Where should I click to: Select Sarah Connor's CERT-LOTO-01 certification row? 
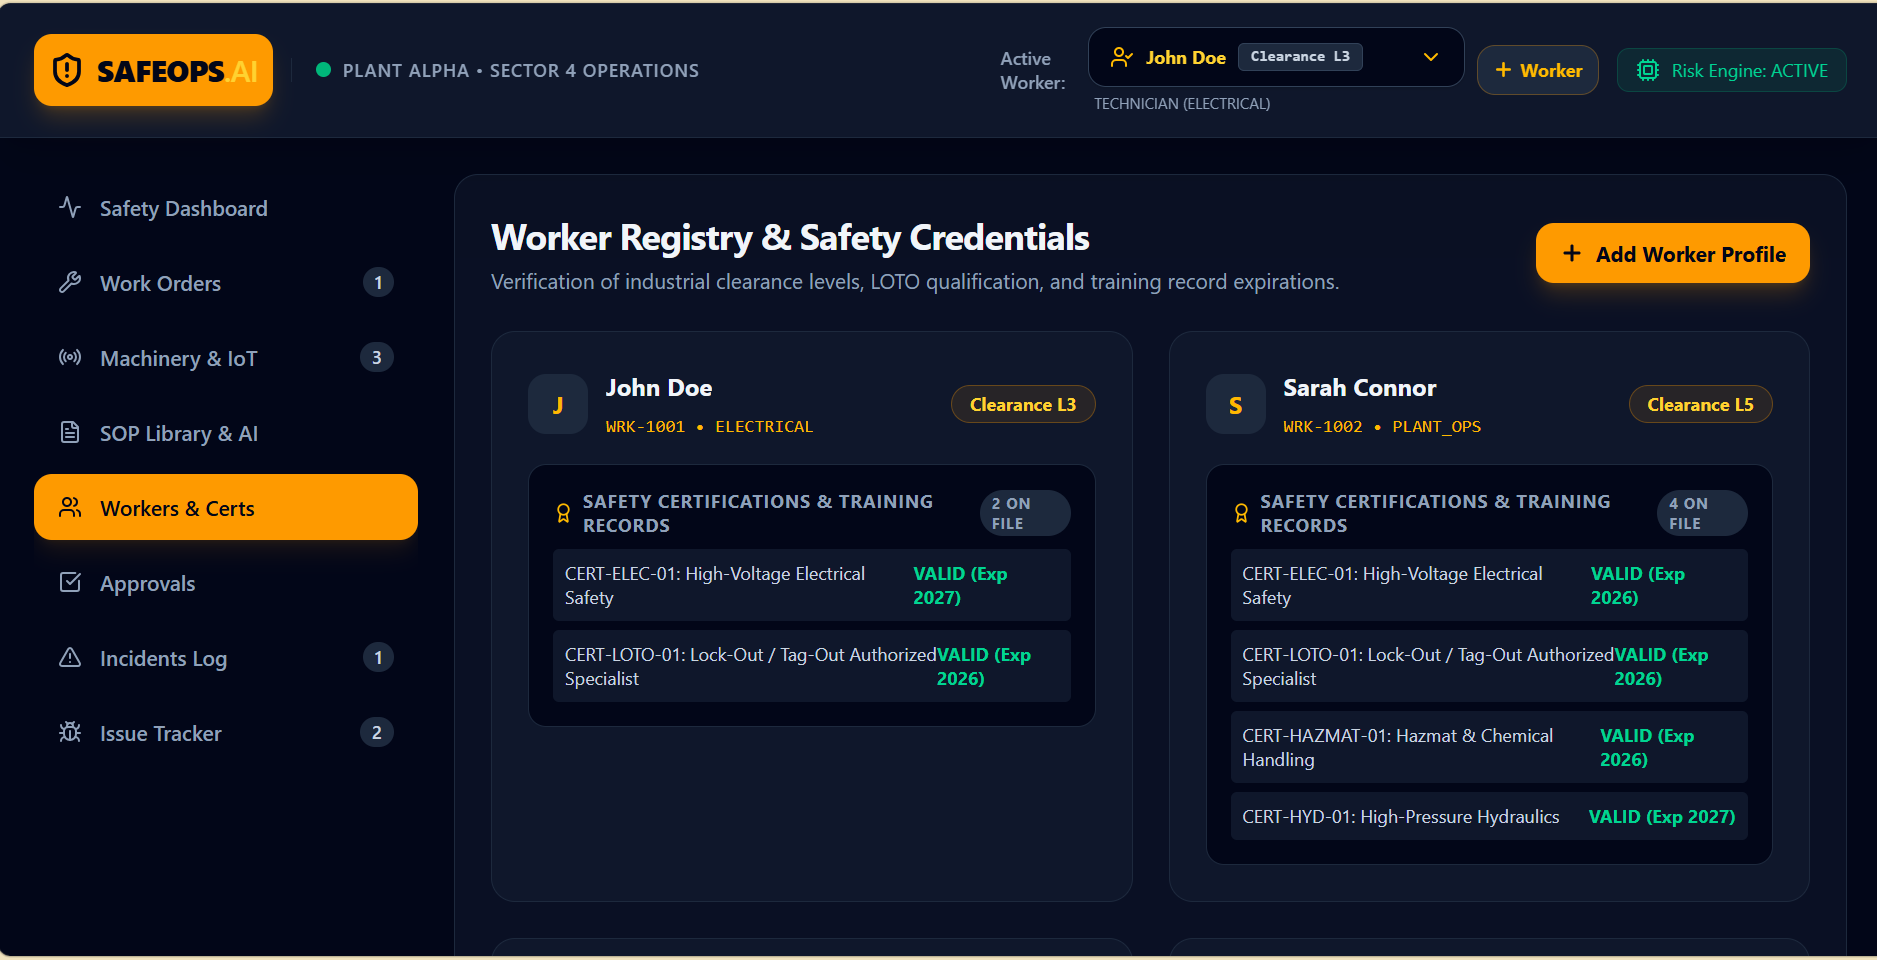tap(1489, 666)
